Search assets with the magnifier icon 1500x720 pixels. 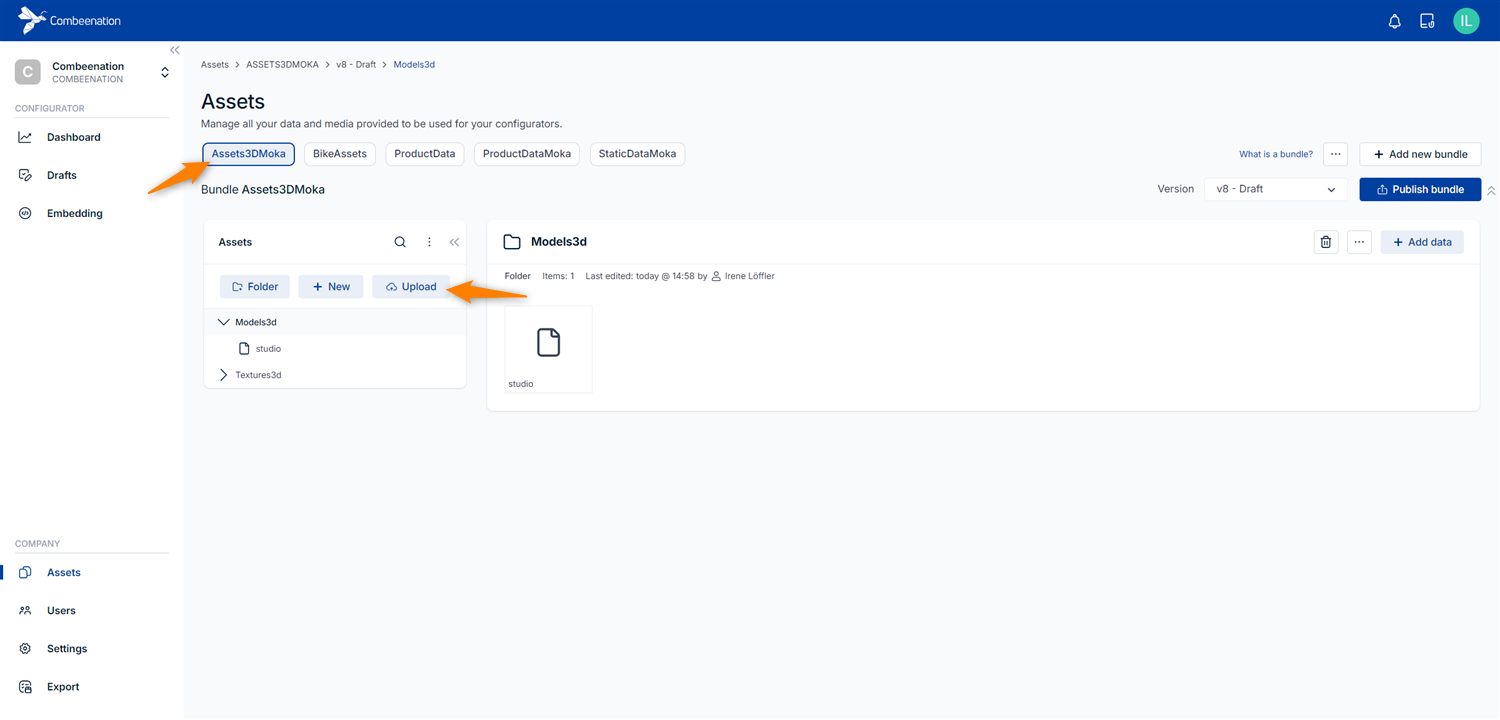(400, 242)
